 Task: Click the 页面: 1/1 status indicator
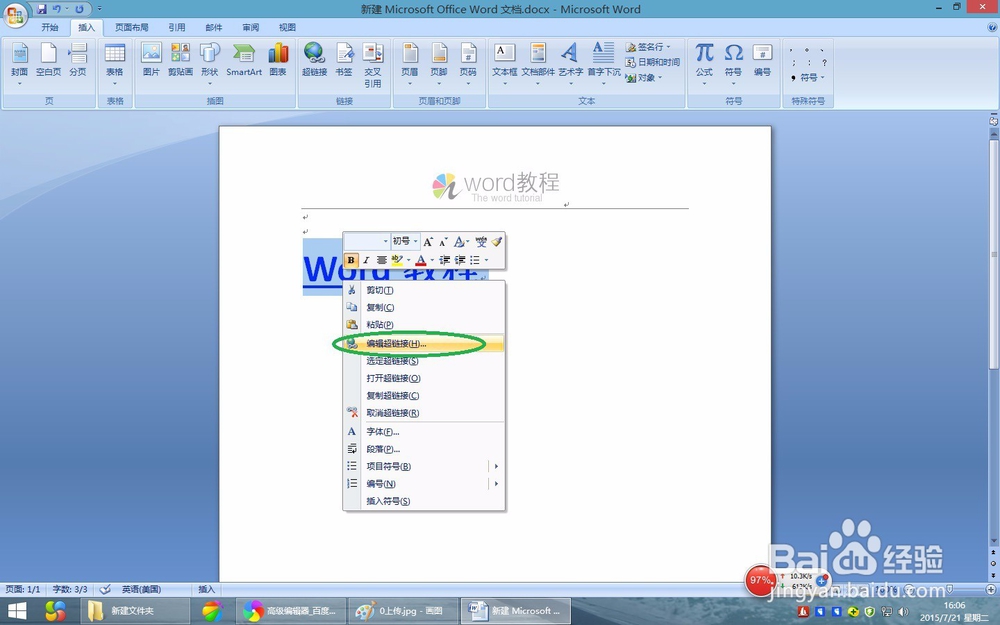tap(23, 589)
